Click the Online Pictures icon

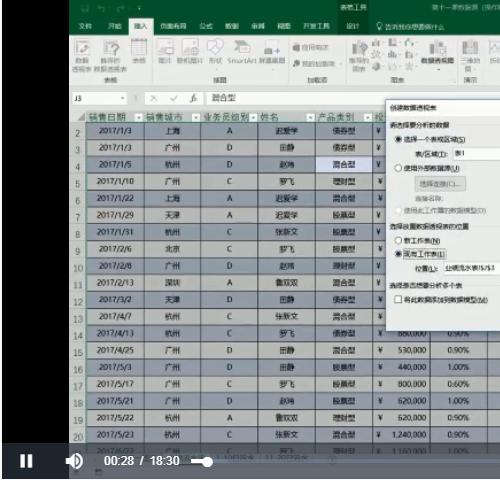(190, 51)
